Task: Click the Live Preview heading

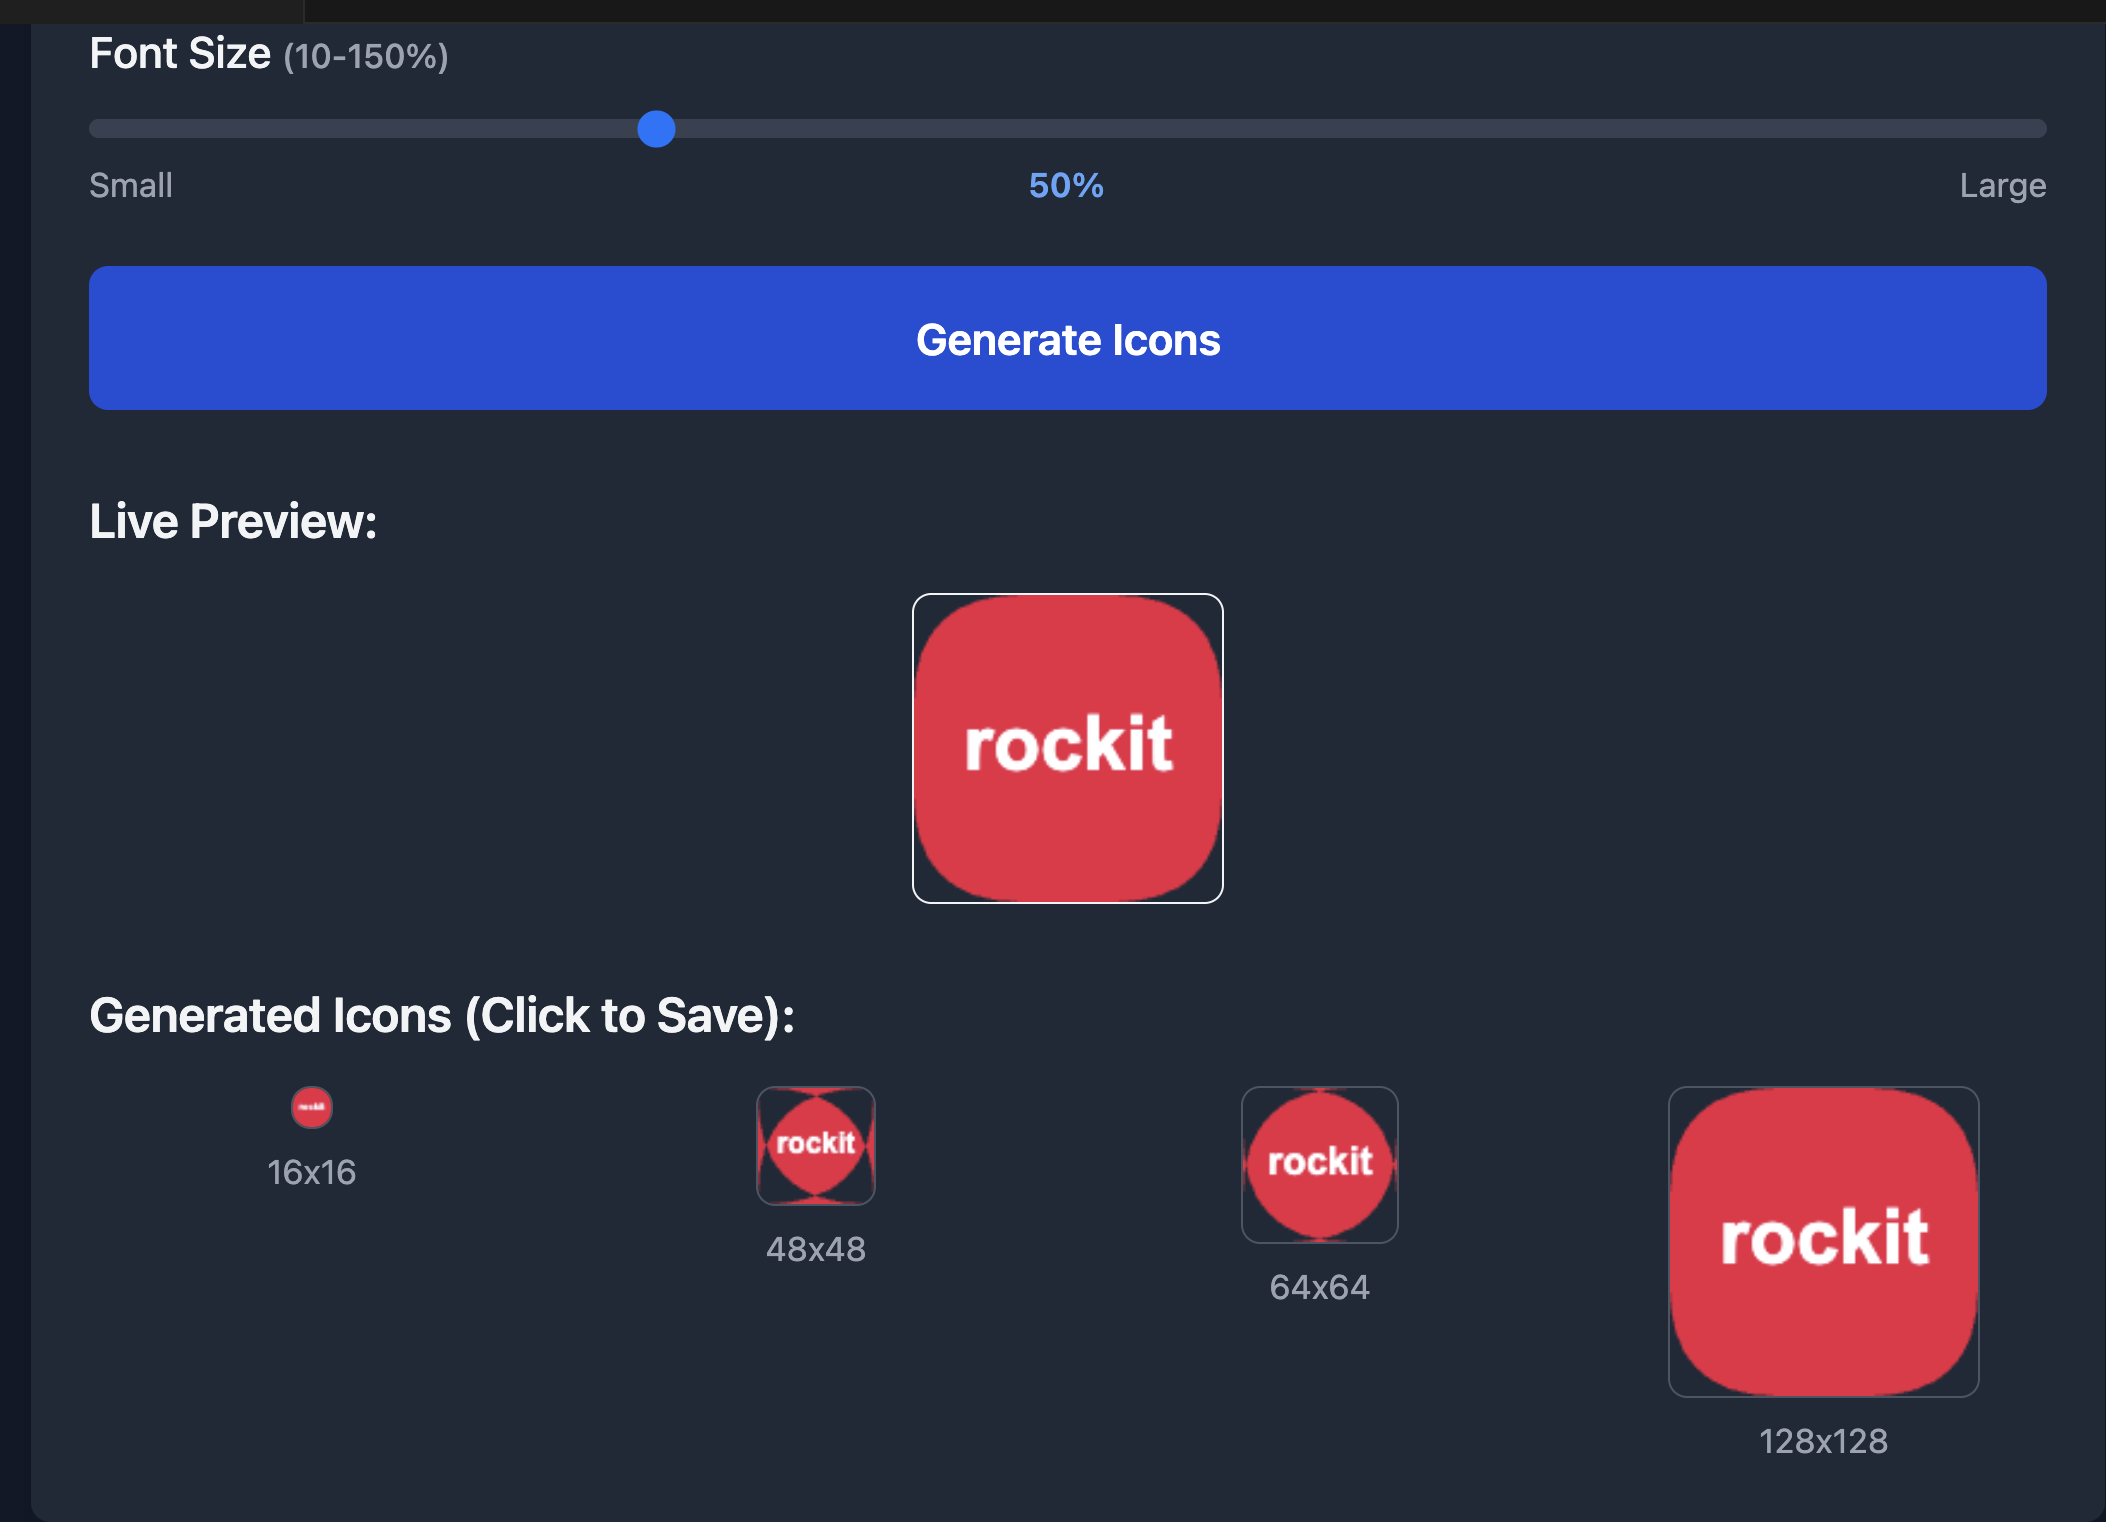Action: pos(233,521)
